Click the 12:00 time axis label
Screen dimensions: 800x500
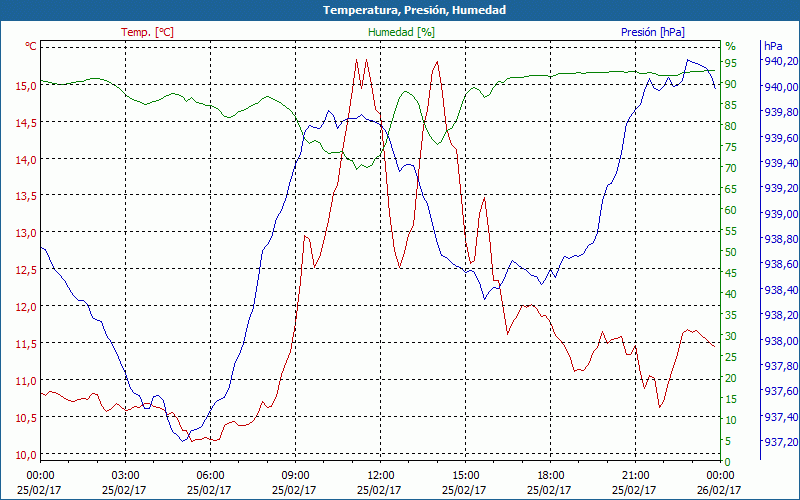coord(380,476)
